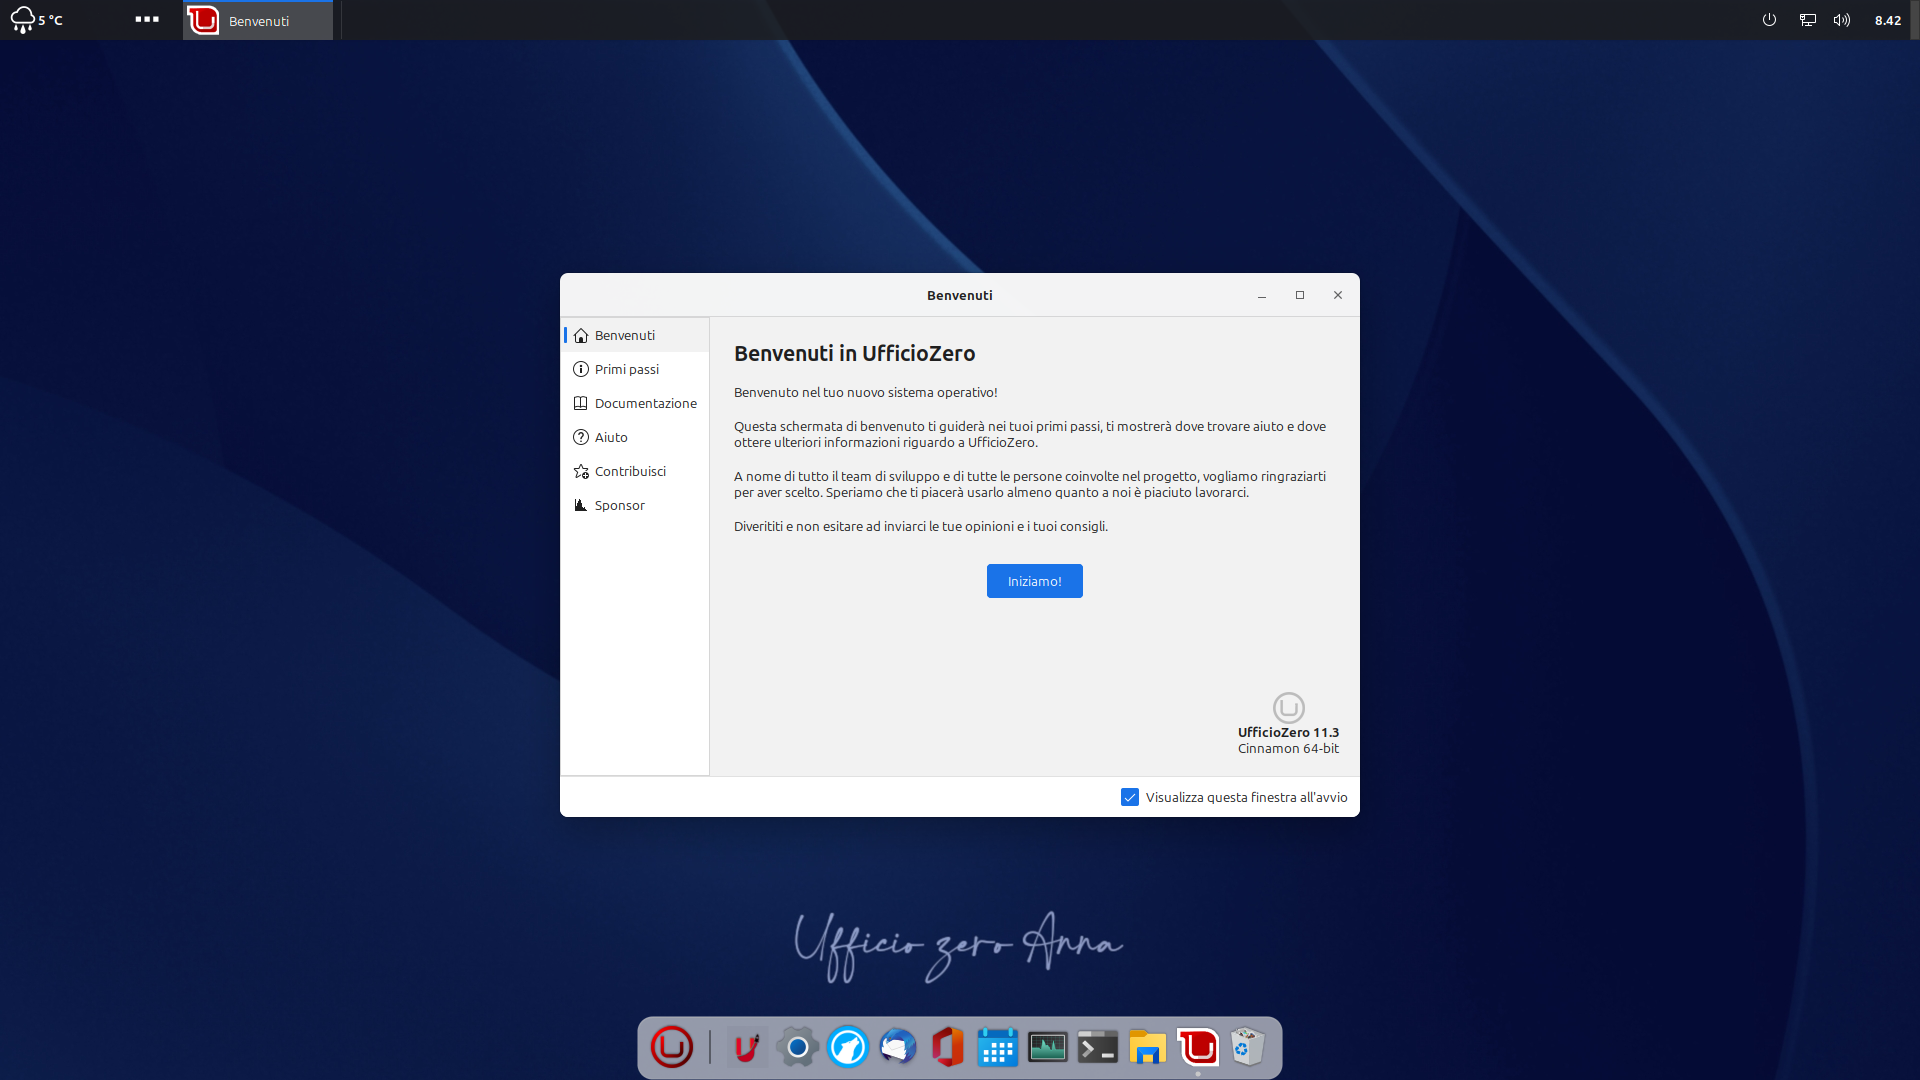This screenshot has width=1920, height=1080.
Task: Click the Benvenuti home icon in sidebar
Action: click(x=581, y=335)
